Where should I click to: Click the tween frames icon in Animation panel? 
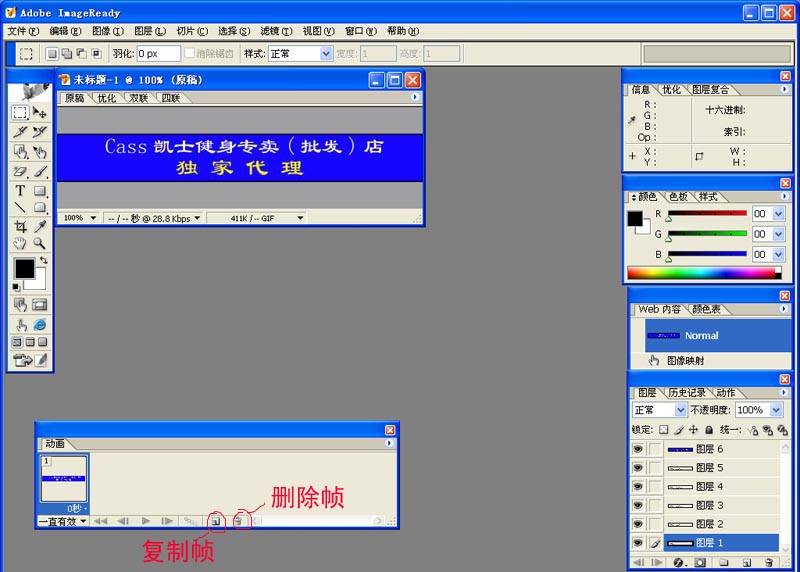tap(190, 521)
